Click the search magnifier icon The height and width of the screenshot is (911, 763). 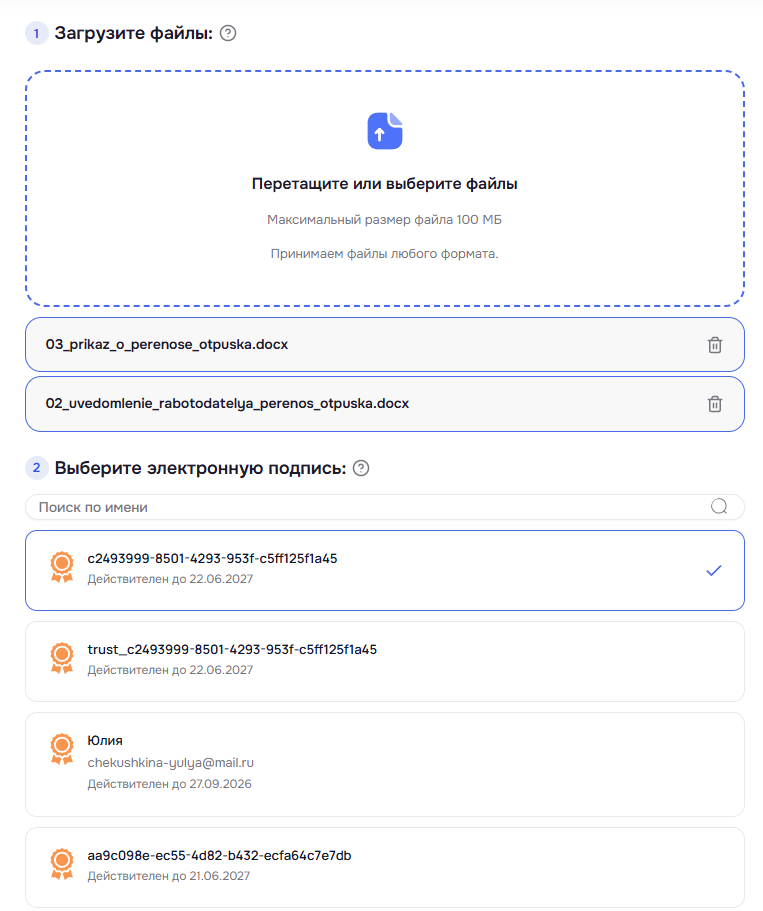pos(719,507)
